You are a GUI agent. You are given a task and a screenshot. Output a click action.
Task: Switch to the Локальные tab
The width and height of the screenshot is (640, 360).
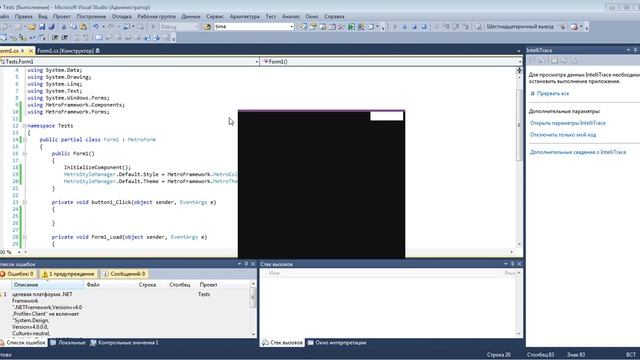point(68,343)
